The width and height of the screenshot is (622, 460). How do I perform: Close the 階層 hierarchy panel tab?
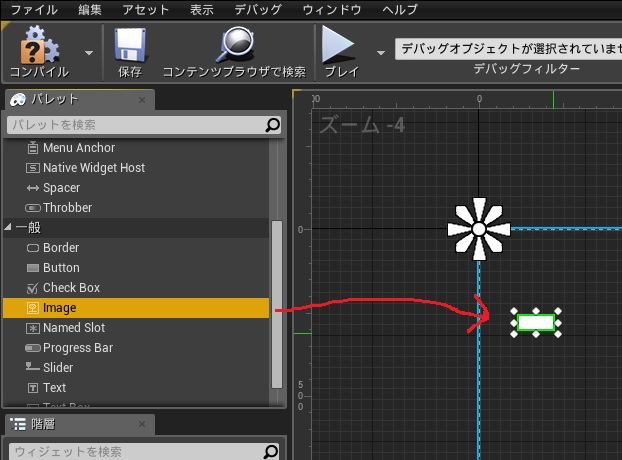point(142,424)
